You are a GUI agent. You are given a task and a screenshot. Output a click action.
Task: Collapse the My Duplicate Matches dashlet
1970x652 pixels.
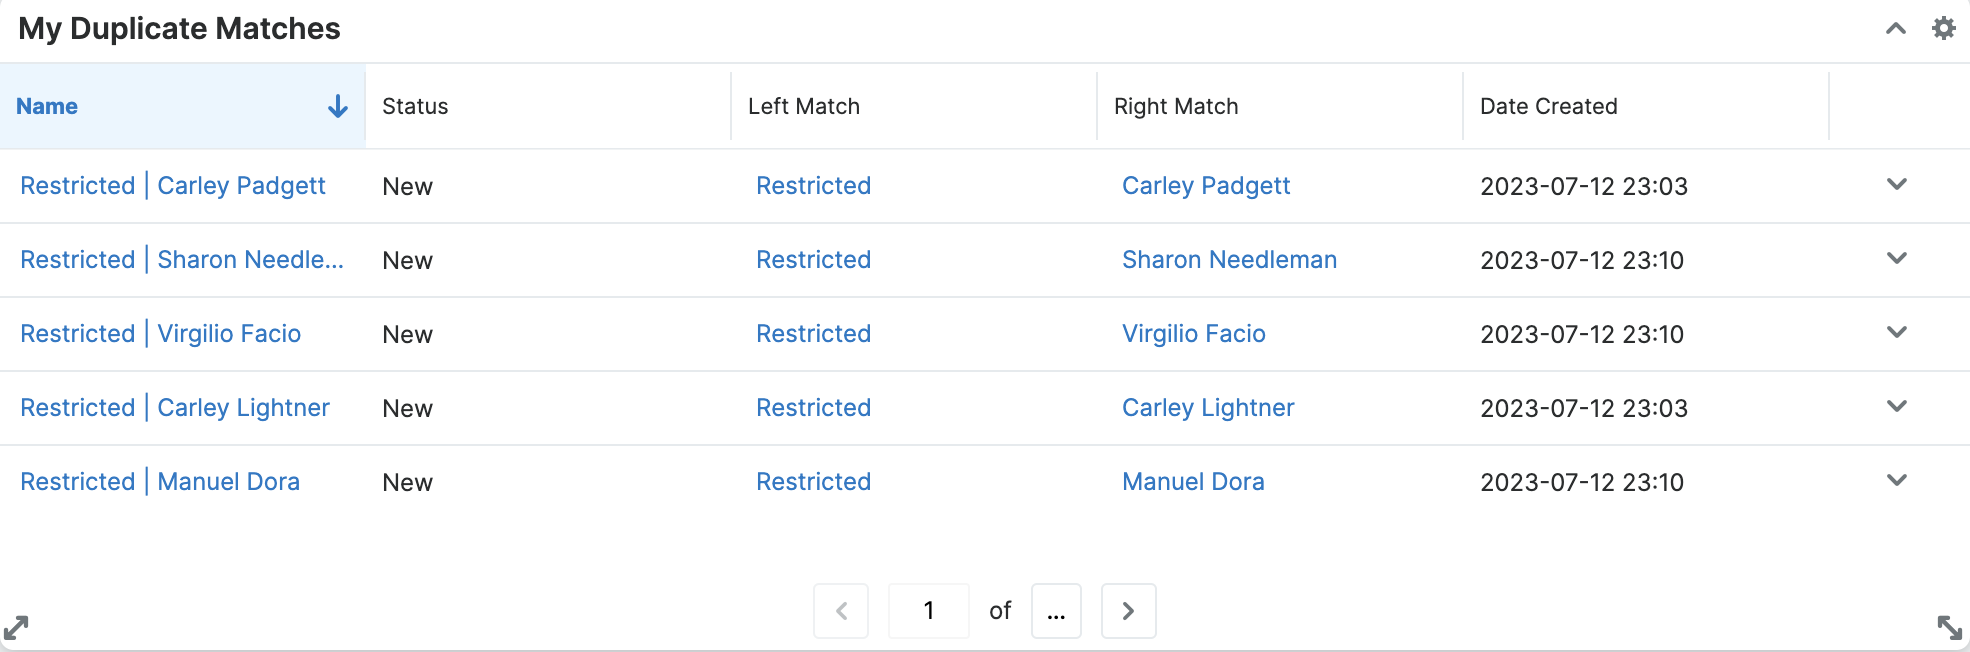tap(1895, 29)
